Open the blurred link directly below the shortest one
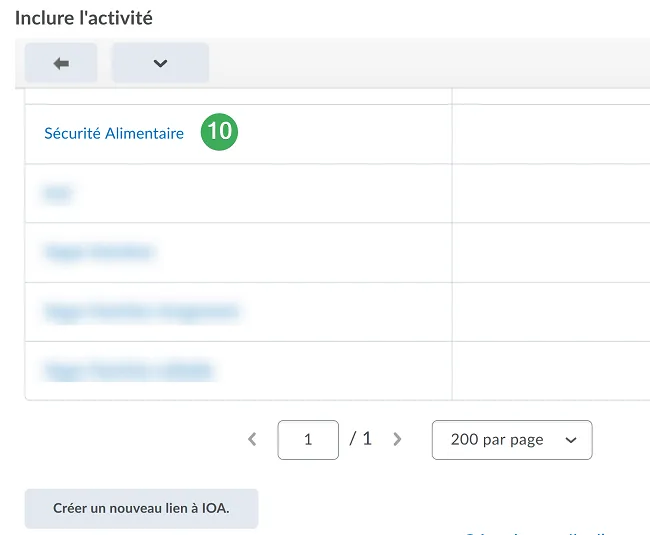 tap(99, 252)
